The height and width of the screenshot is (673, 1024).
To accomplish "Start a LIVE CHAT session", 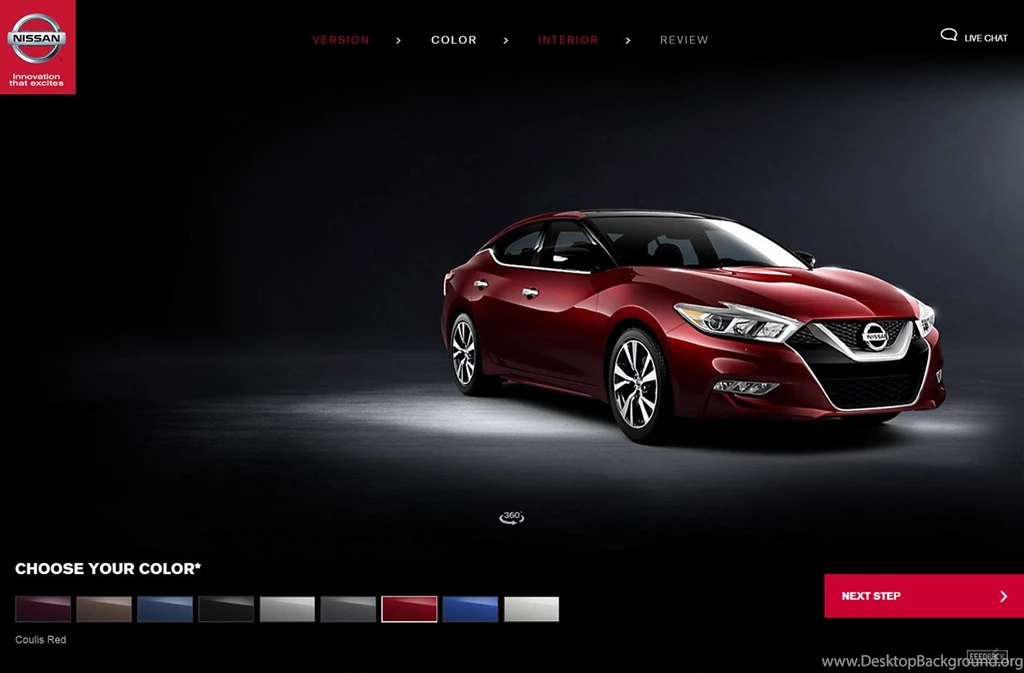I will (984, 37).
